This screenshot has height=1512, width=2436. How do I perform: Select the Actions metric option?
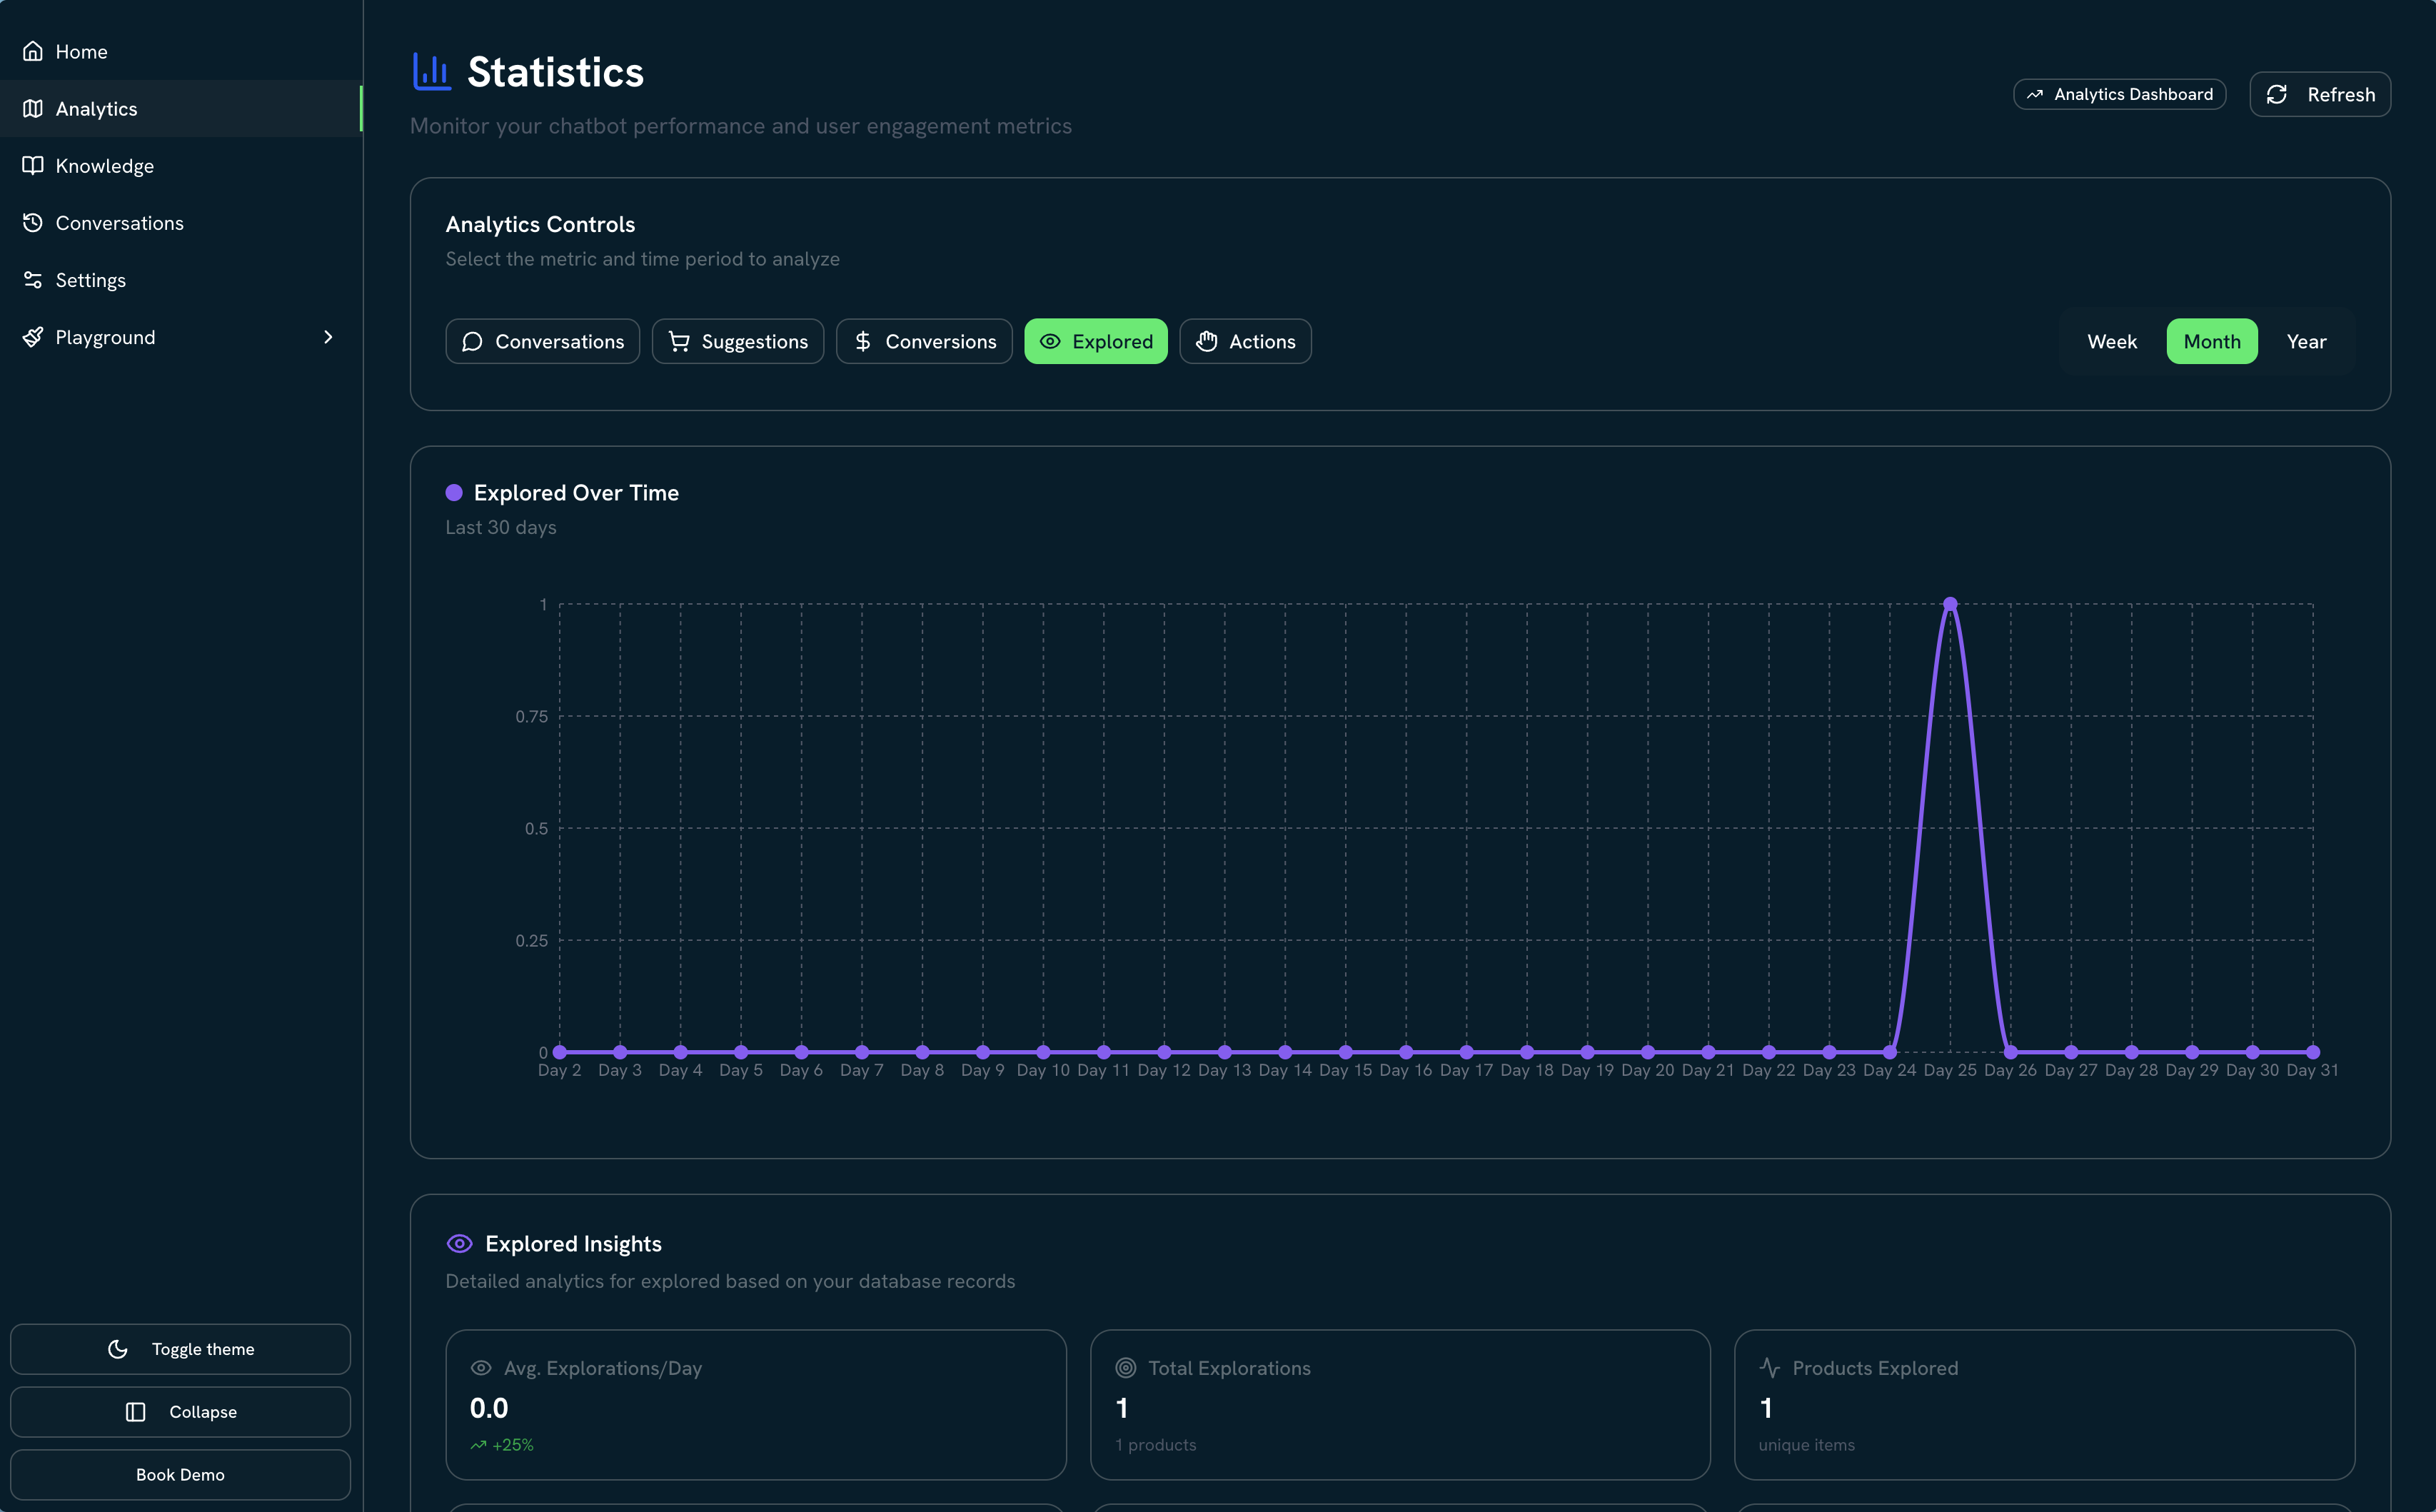point(1245,341)
